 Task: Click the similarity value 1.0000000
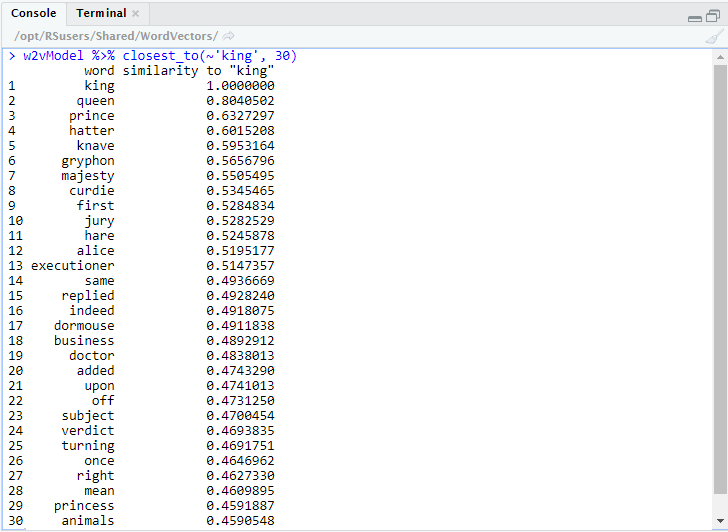tap(240, 86)
